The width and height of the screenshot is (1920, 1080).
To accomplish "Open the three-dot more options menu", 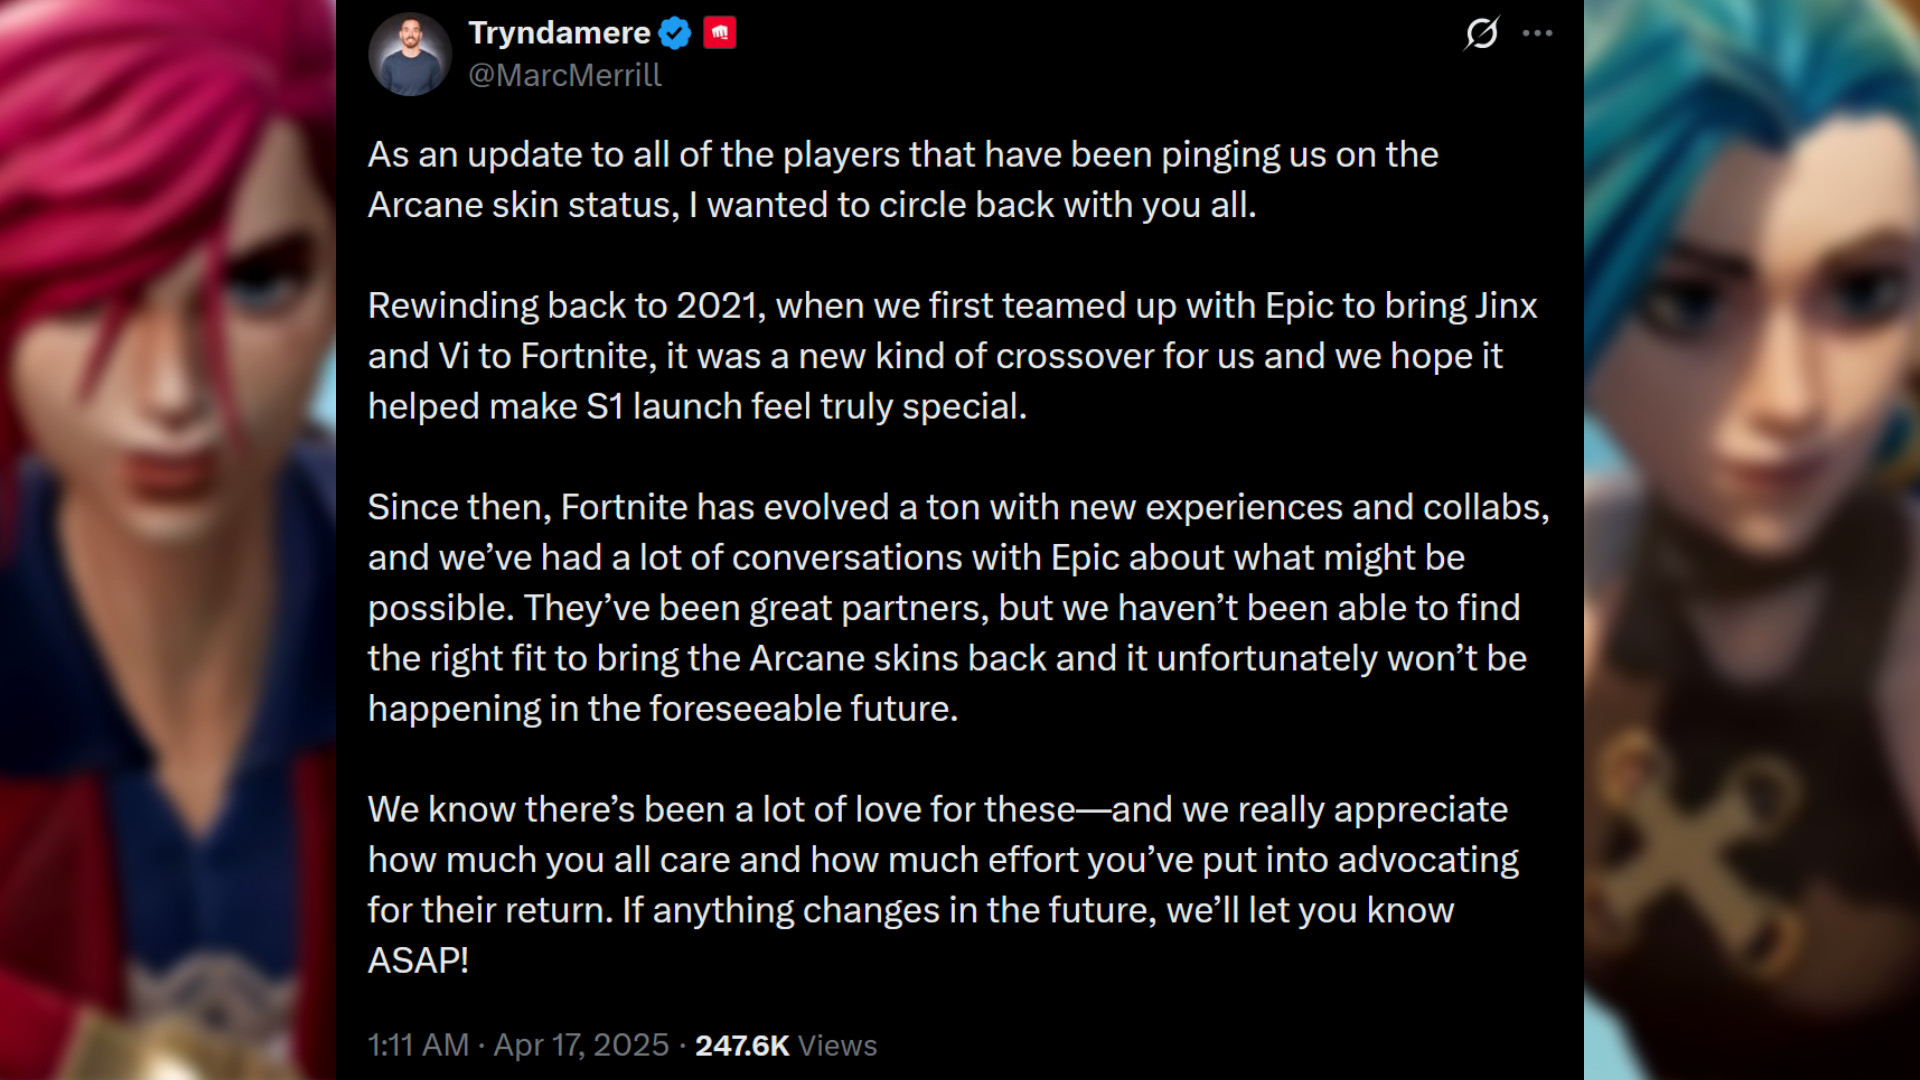I will (1537, 33).
